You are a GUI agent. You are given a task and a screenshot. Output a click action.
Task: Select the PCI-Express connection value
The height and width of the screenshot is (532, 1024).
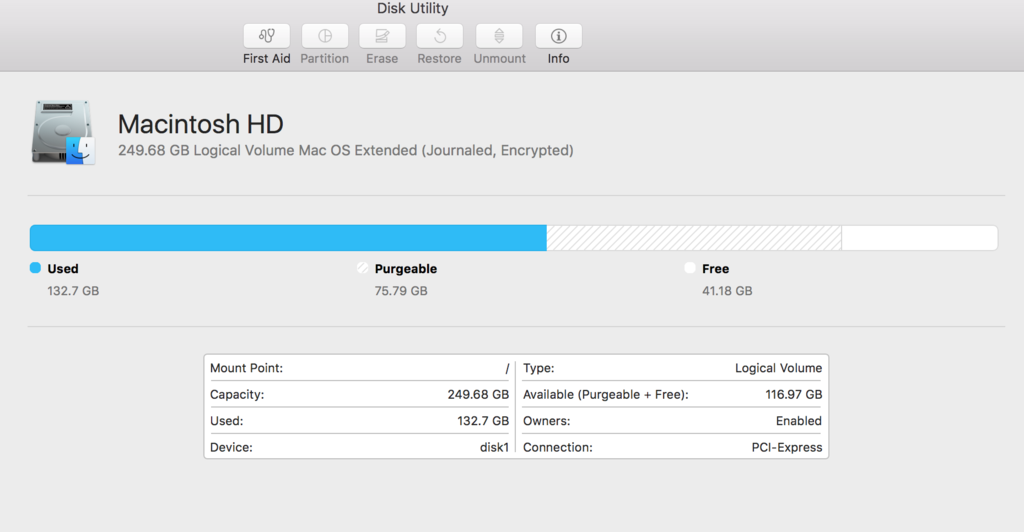787,448
